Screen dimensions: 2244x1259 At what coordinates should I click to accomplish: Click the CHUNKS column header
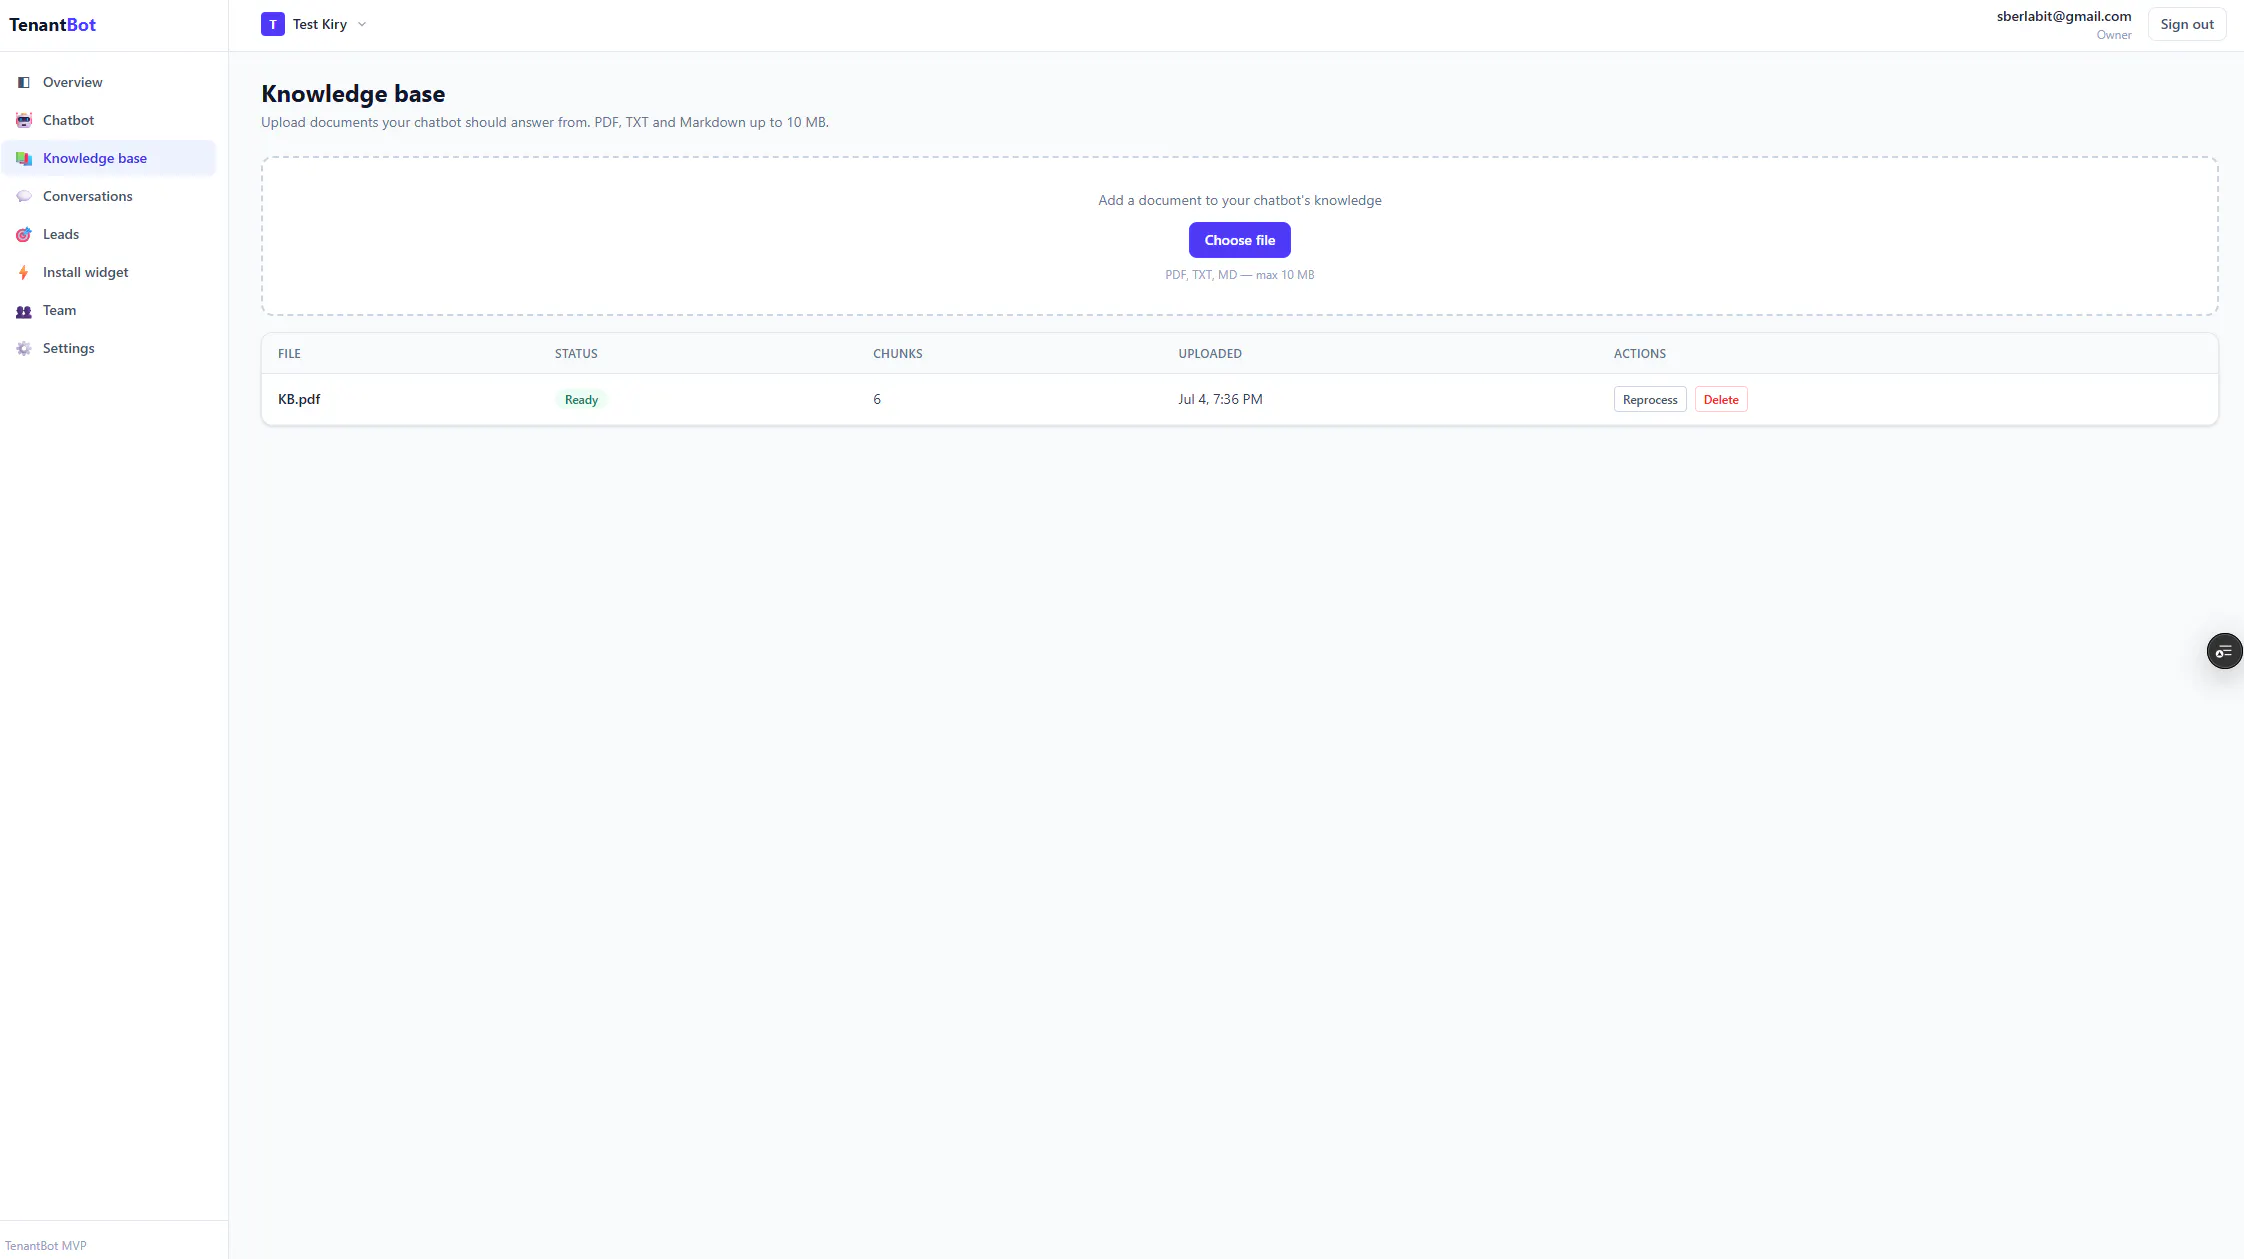(x=898, y=354)
